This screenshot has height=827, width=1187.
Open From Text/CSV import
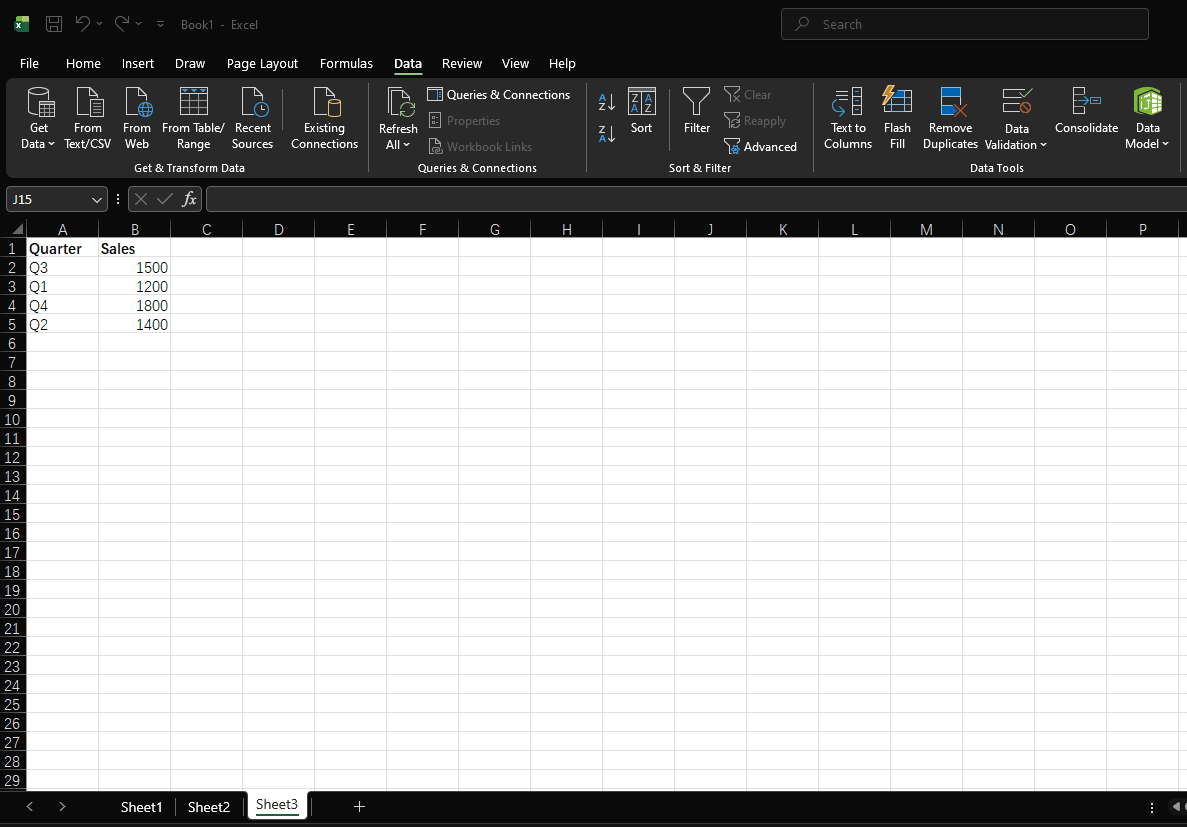click(87, 117)
